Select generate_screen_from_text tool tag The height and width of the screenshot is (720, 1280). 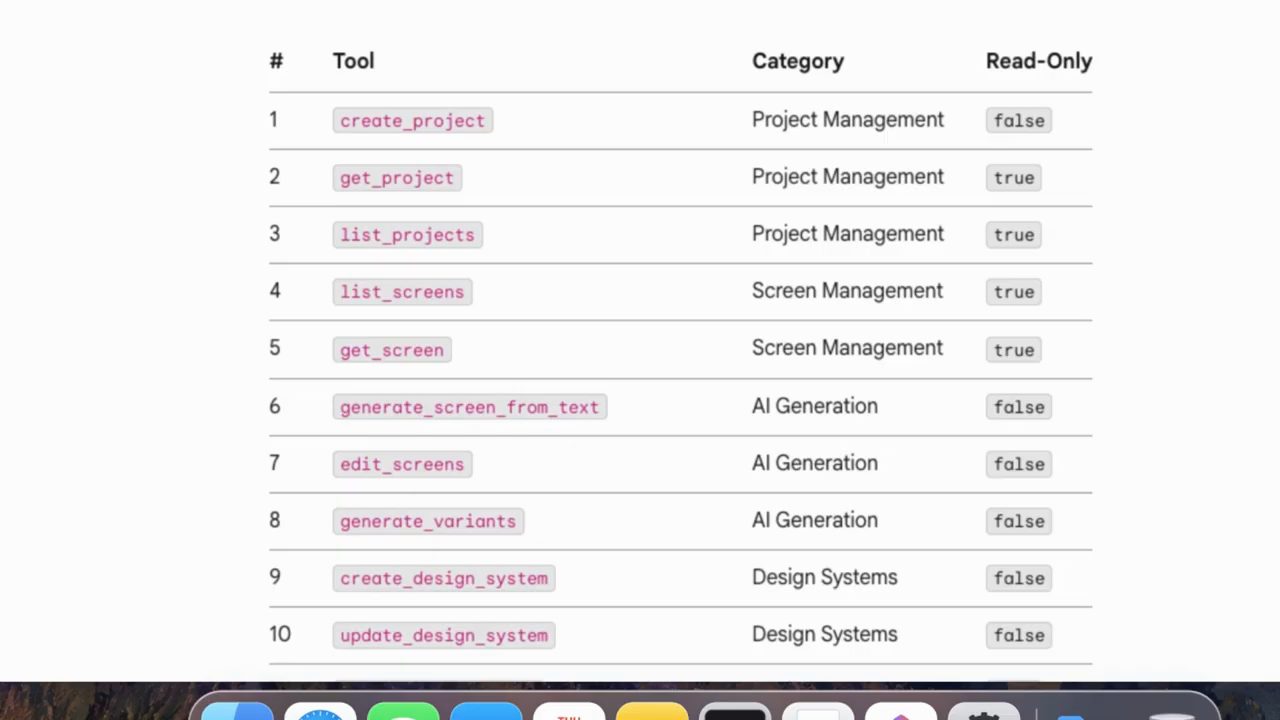pos(469,407)
